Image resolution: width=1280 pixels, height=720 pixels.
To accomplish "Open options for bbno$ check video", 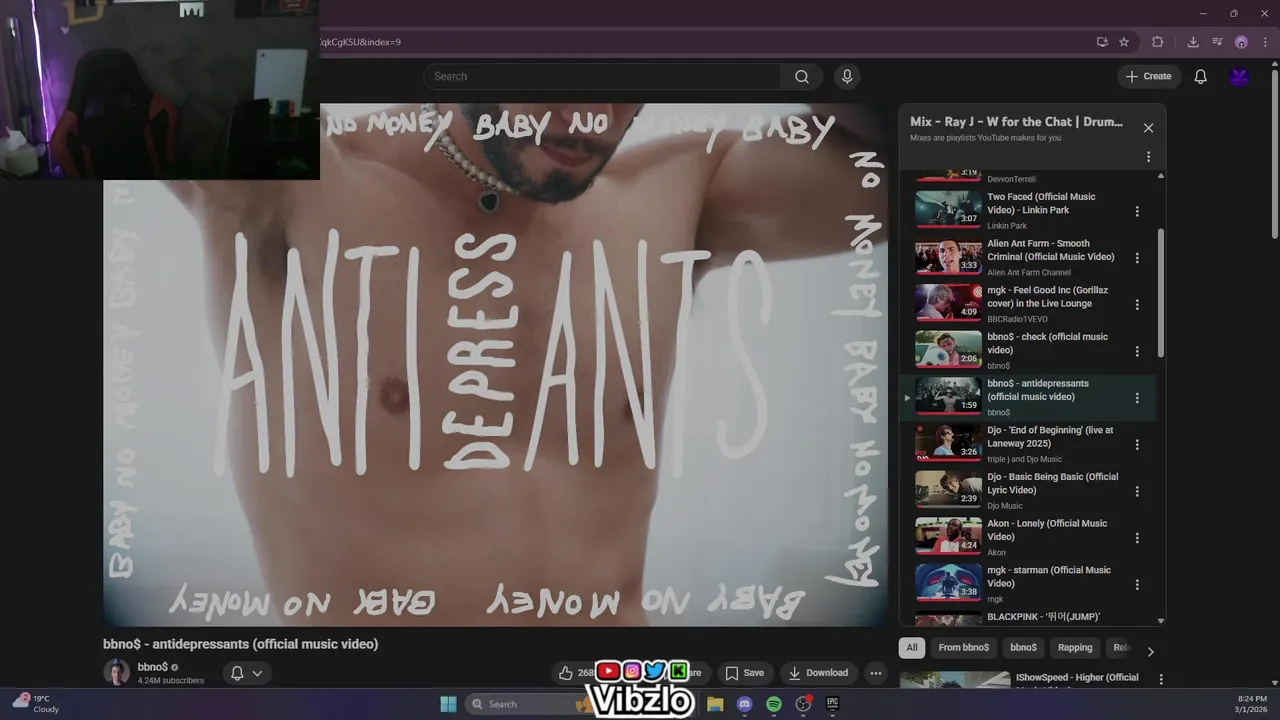I will click(1137, 351).
